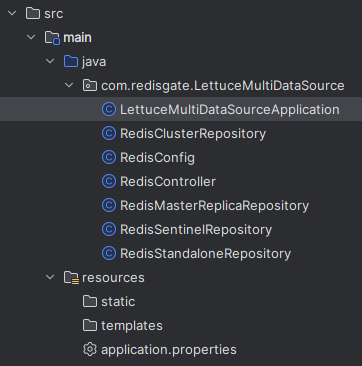362x366 pixels.
Task: Select RedisClusterRepository class name
Action: pos(193,134)
